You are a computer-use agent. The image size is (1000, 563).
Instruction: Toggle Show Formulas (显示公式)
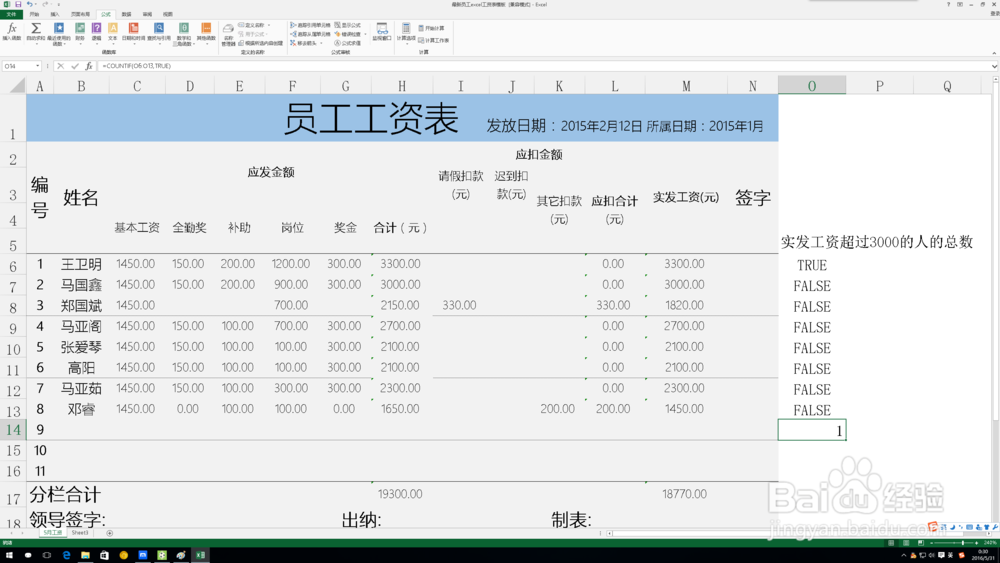[348, 26]
